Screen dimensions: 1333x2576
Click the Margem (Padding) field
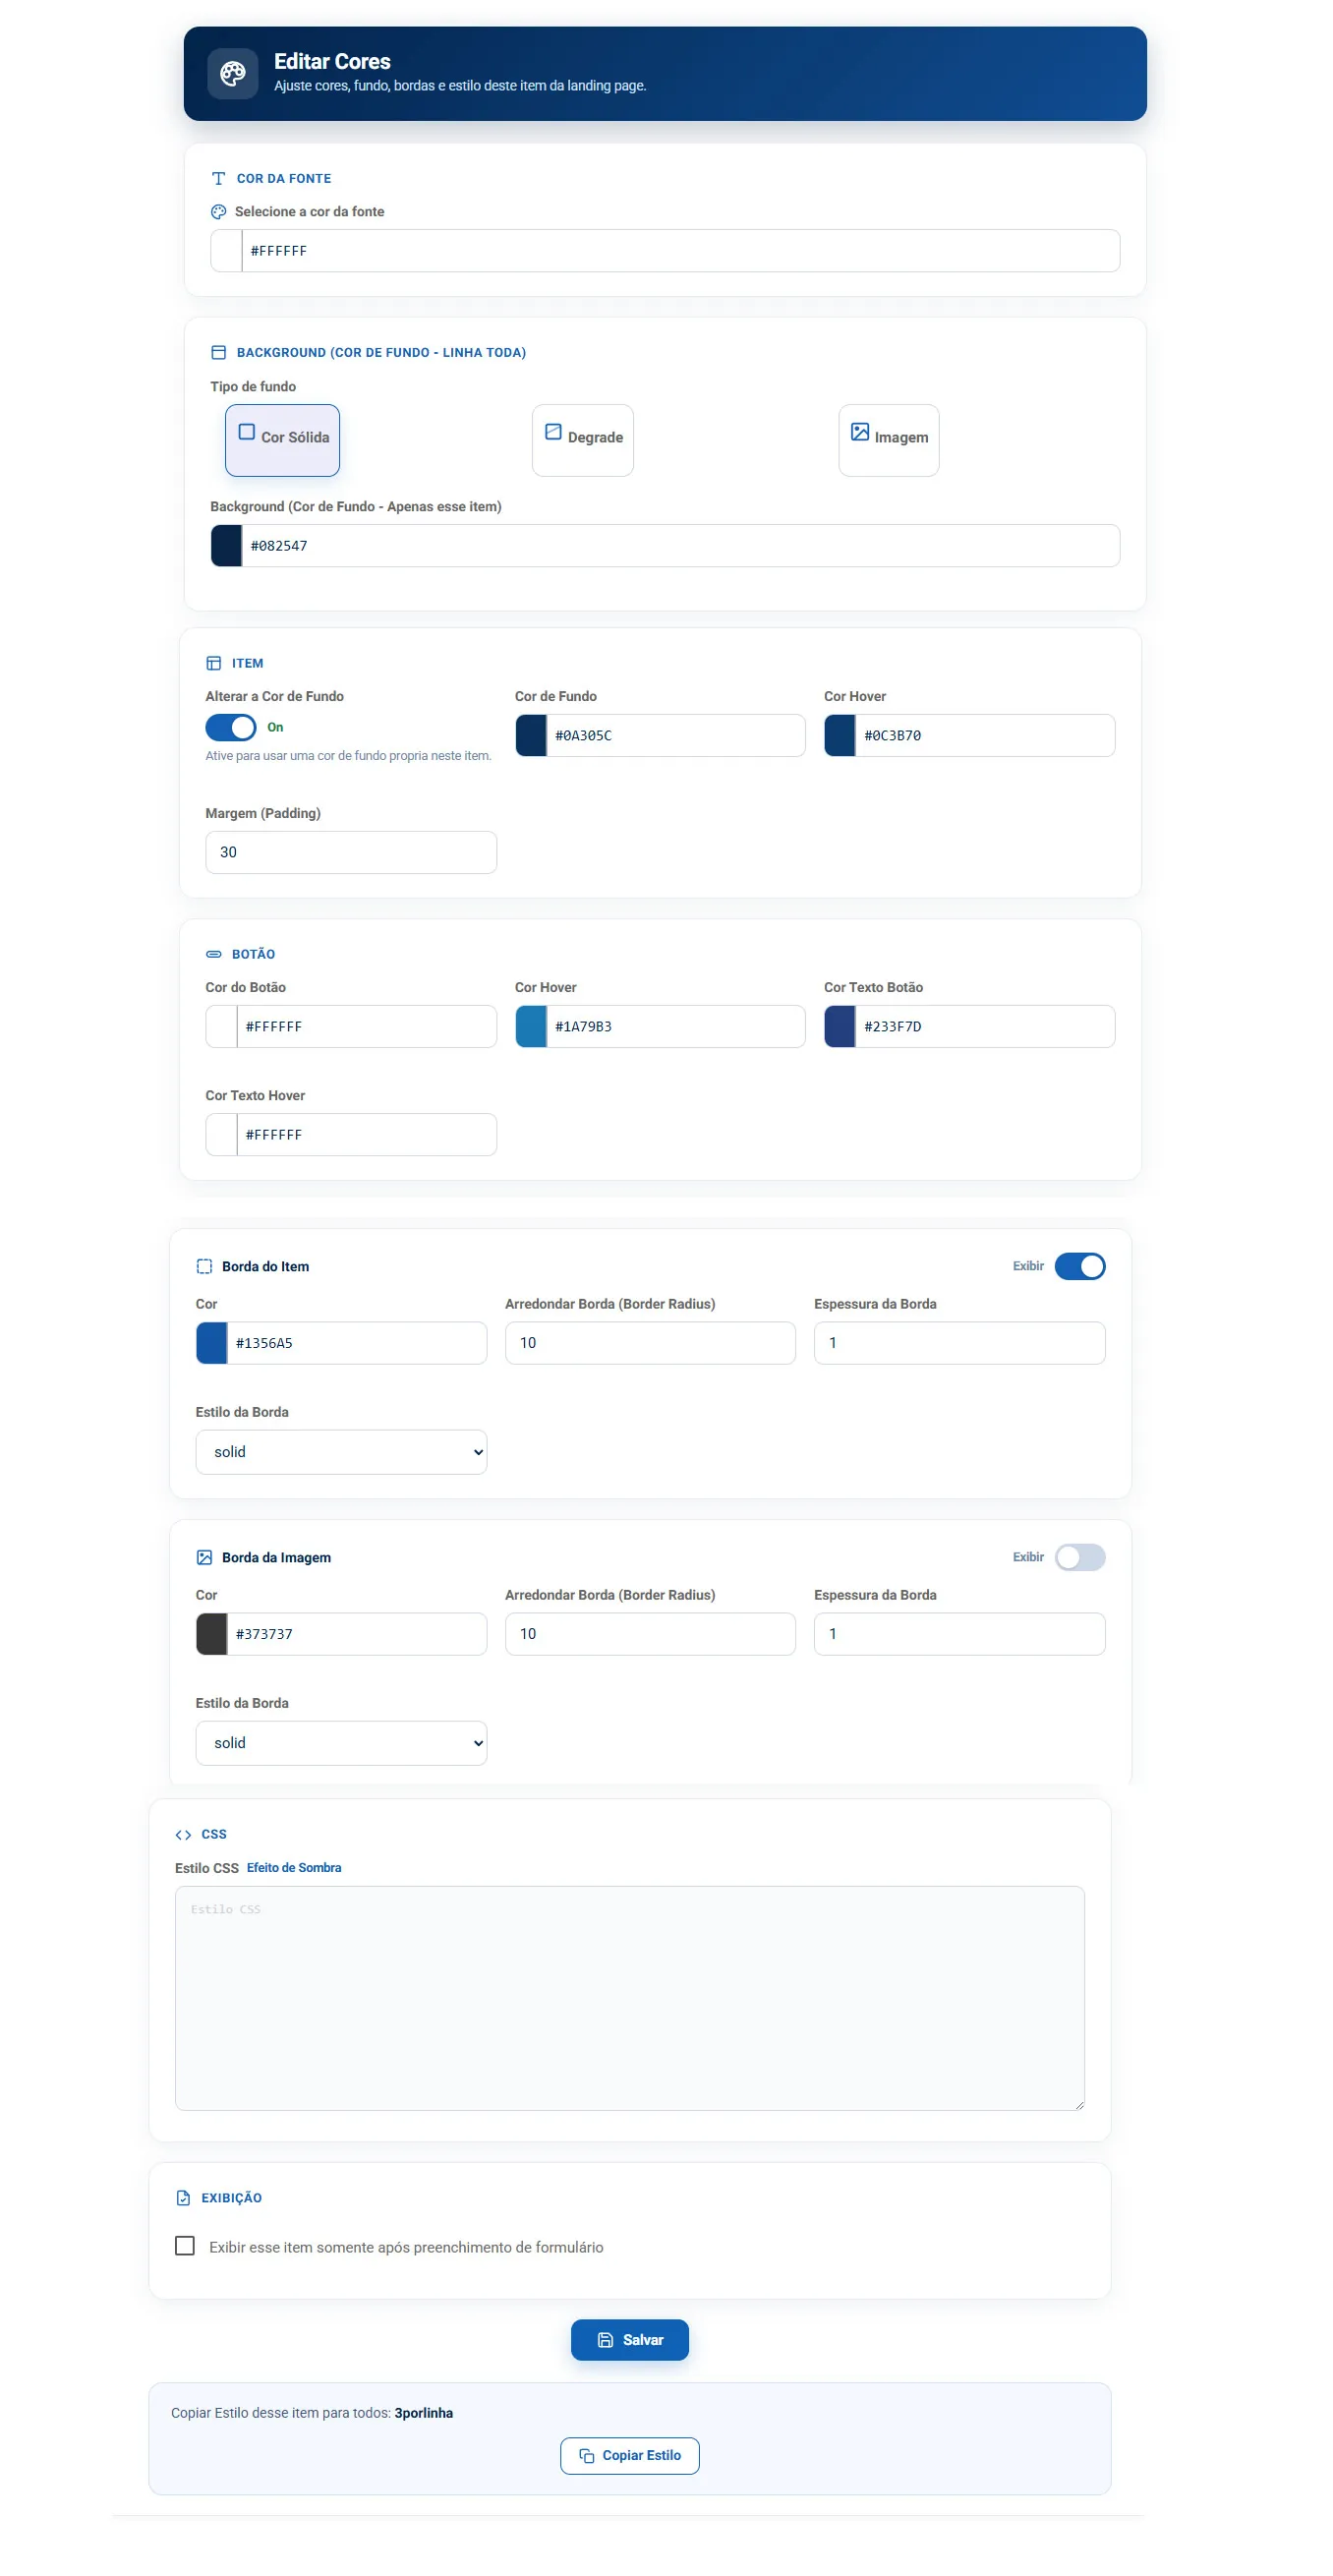click(x=351, y=853)
